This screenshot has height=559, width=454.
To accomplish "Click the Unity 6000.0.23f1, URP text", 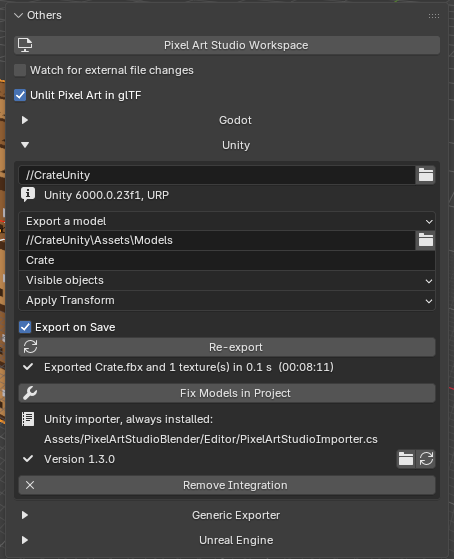I will 106,195.
